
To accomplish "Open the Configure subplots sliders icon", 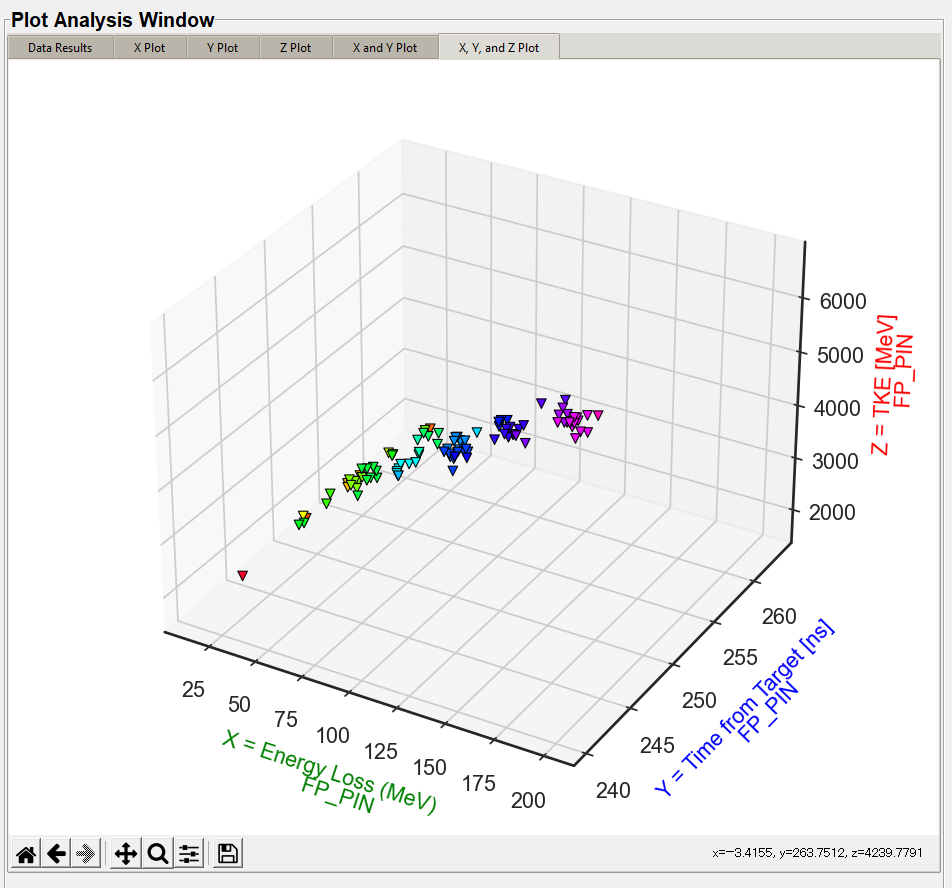I will 189,853.
